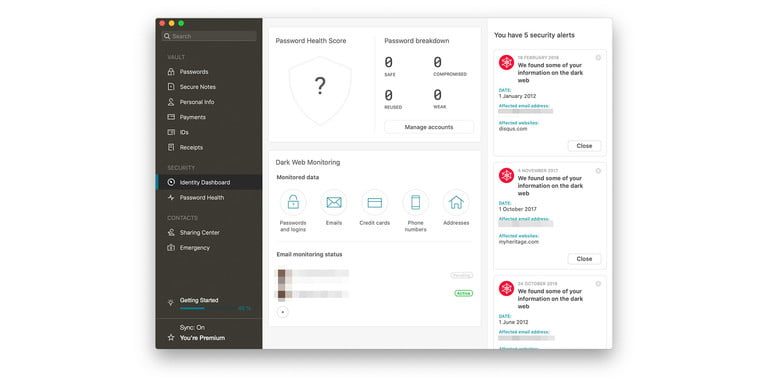Open Secure Notes section

point(209,87)
